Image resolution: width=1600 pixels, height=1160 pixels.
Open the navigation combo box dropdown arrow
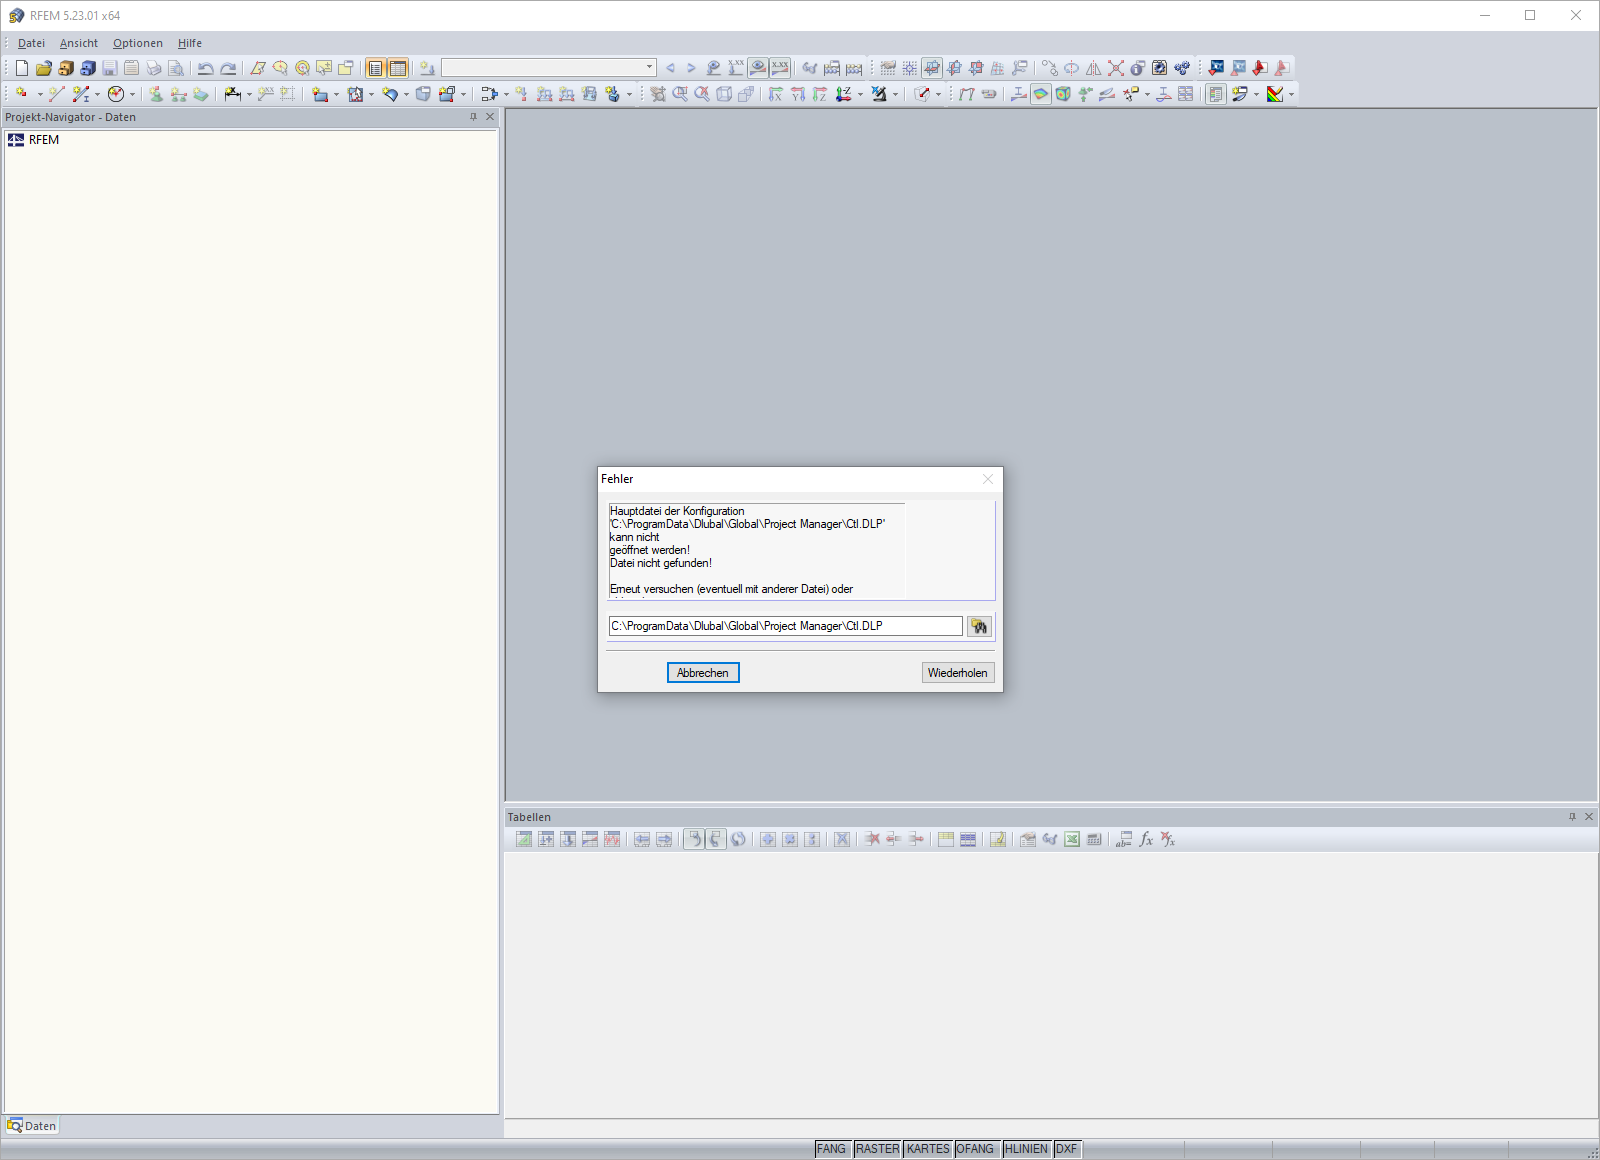pos(647,68)
